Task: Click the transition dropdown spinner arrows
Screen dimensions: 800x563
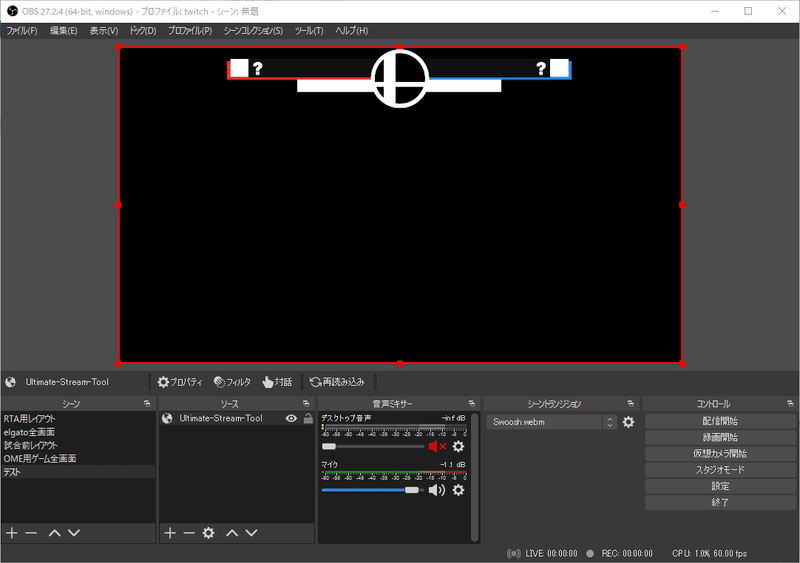Action: [x=610, y=422]
